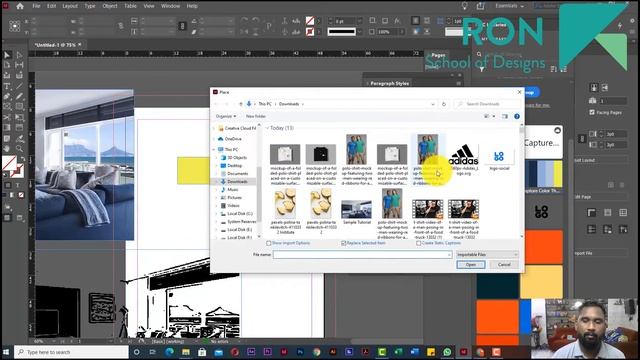Open Chrome from the taskbar
Viewport: 640px width, 360px height.
click(317, 352)
